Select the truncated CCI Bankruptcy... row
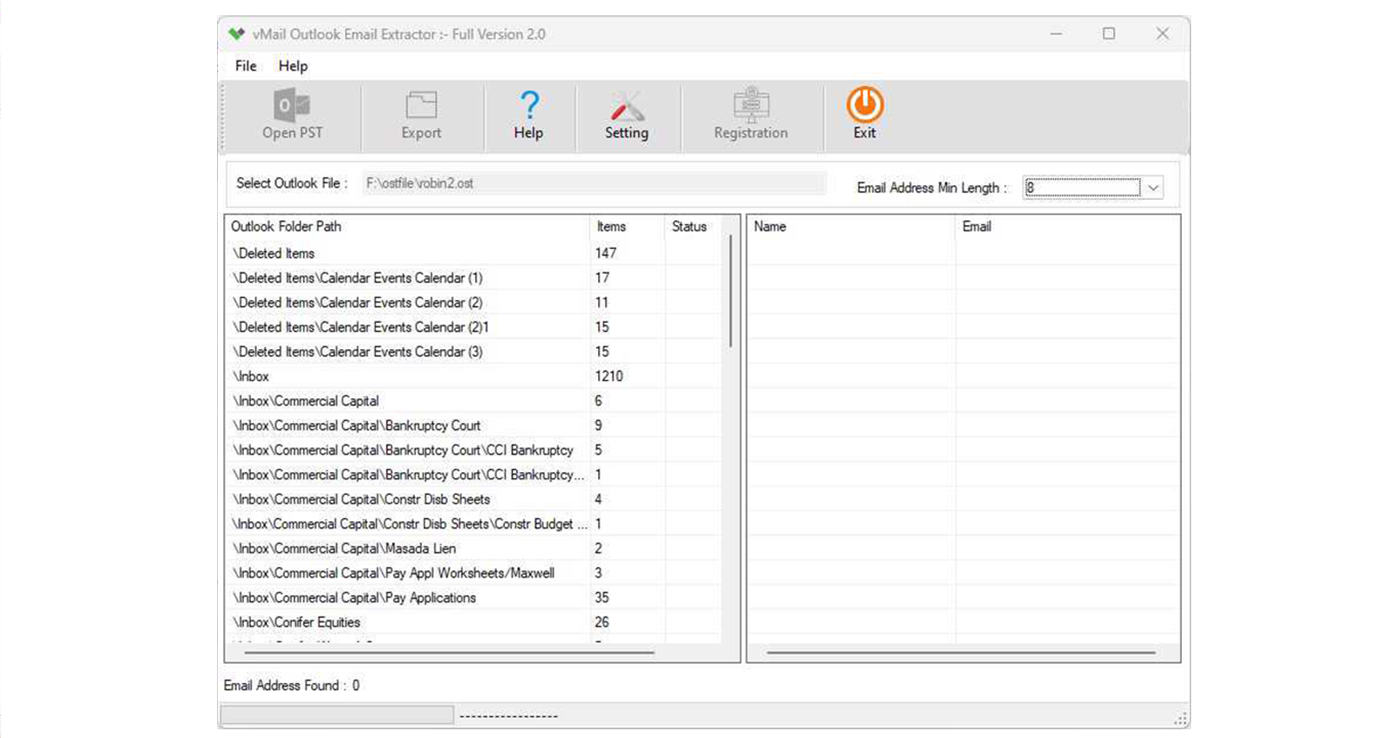The height and width of the screenshot is (738, 1399). coord(473,475)
